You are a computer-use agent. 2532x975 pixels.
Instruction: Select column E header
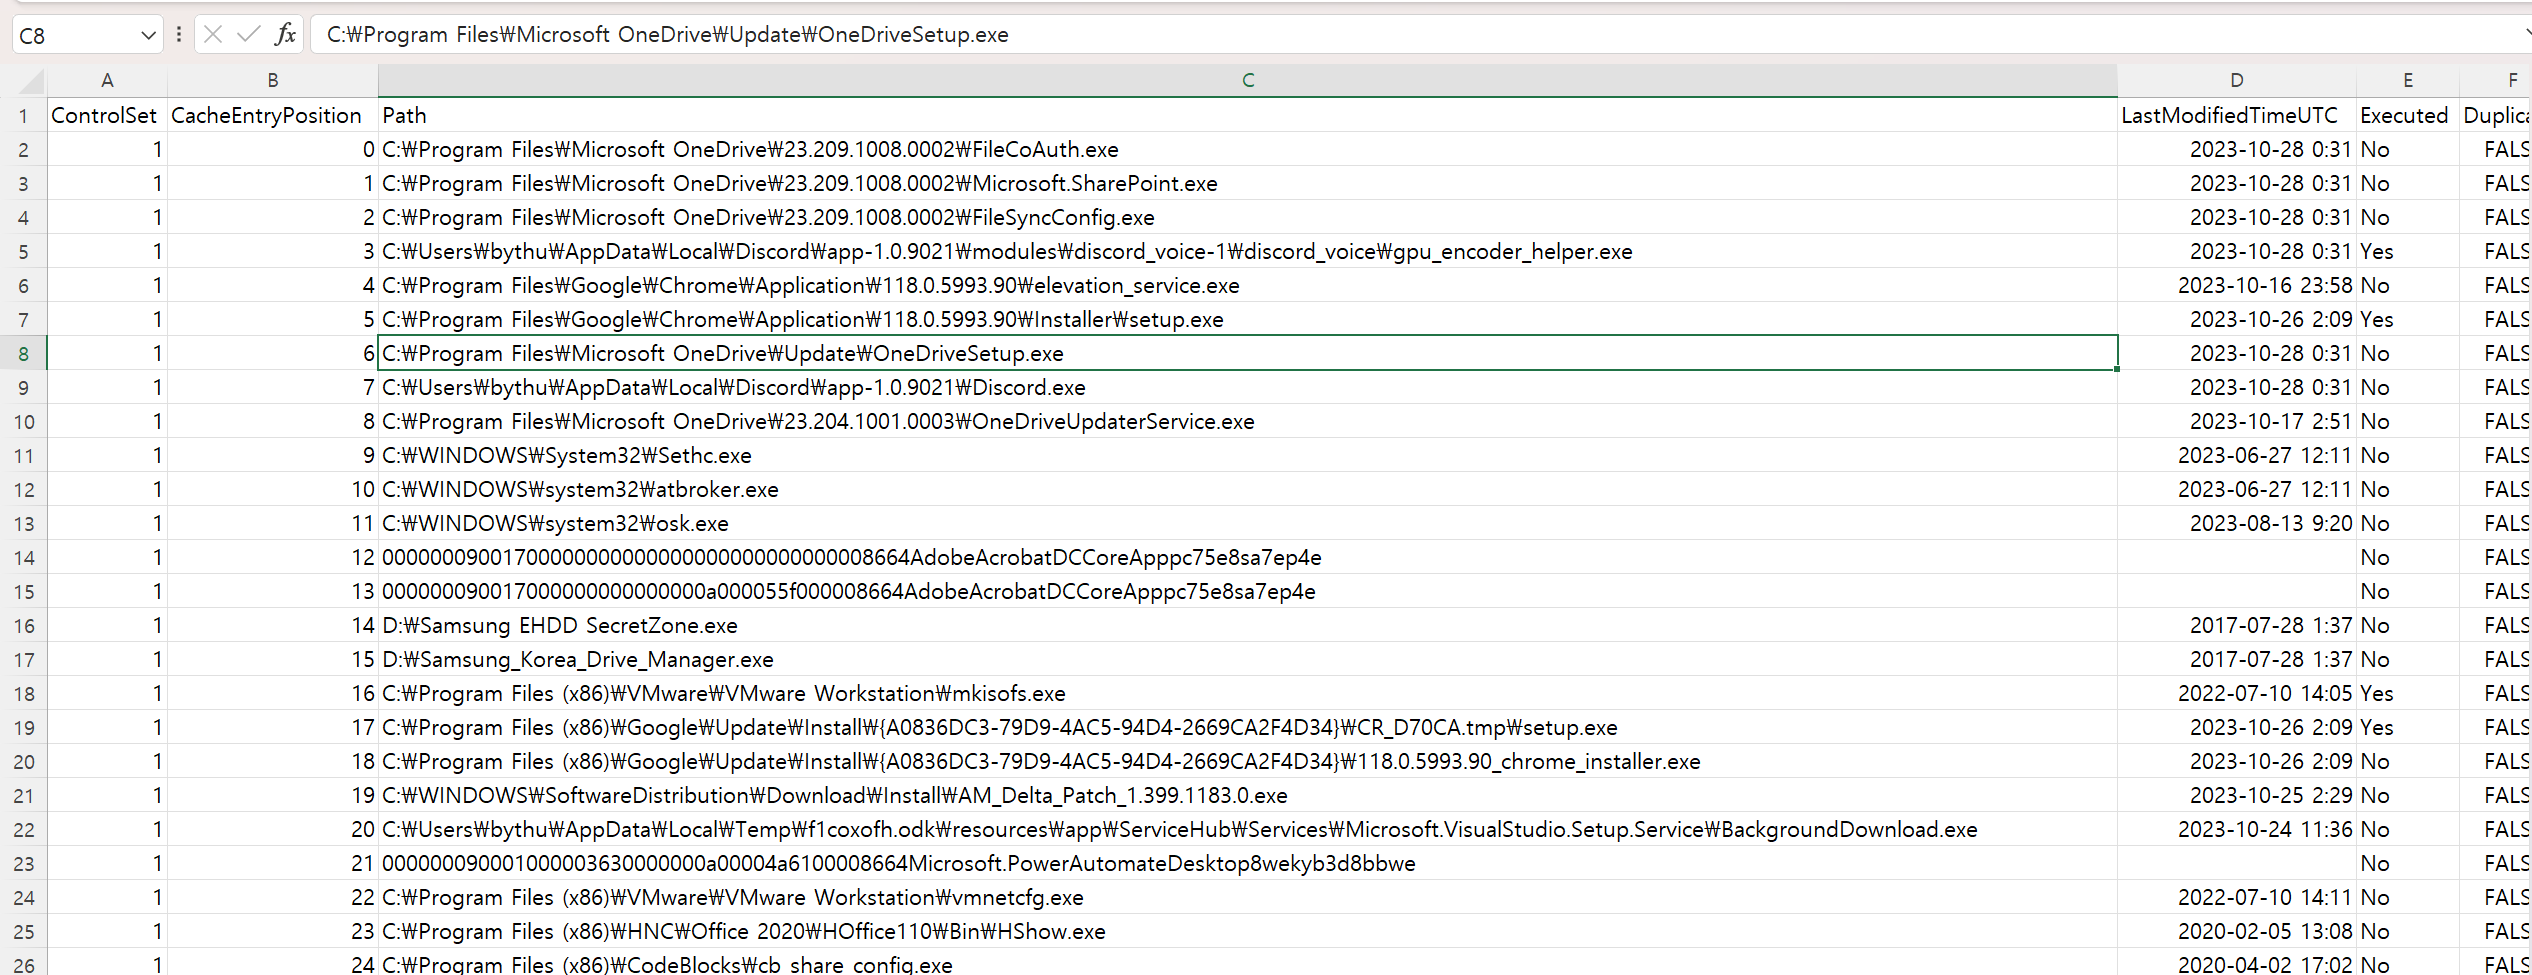[2408, 81]
